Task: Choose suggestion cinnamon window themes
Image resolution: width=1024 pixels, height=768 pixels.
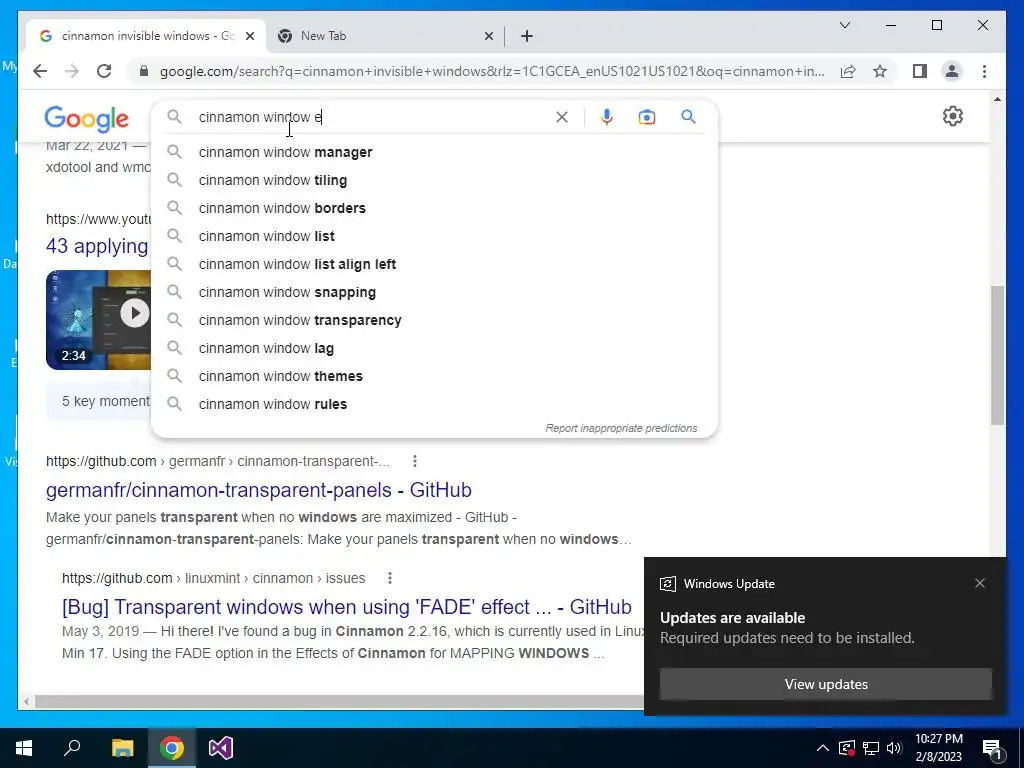Action: pos(434,377)
